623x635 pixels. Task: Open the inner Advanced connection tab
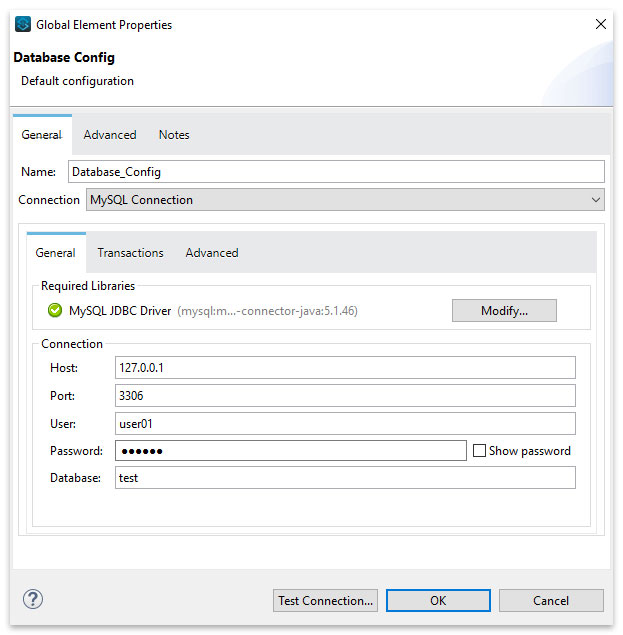click(212, 253)
